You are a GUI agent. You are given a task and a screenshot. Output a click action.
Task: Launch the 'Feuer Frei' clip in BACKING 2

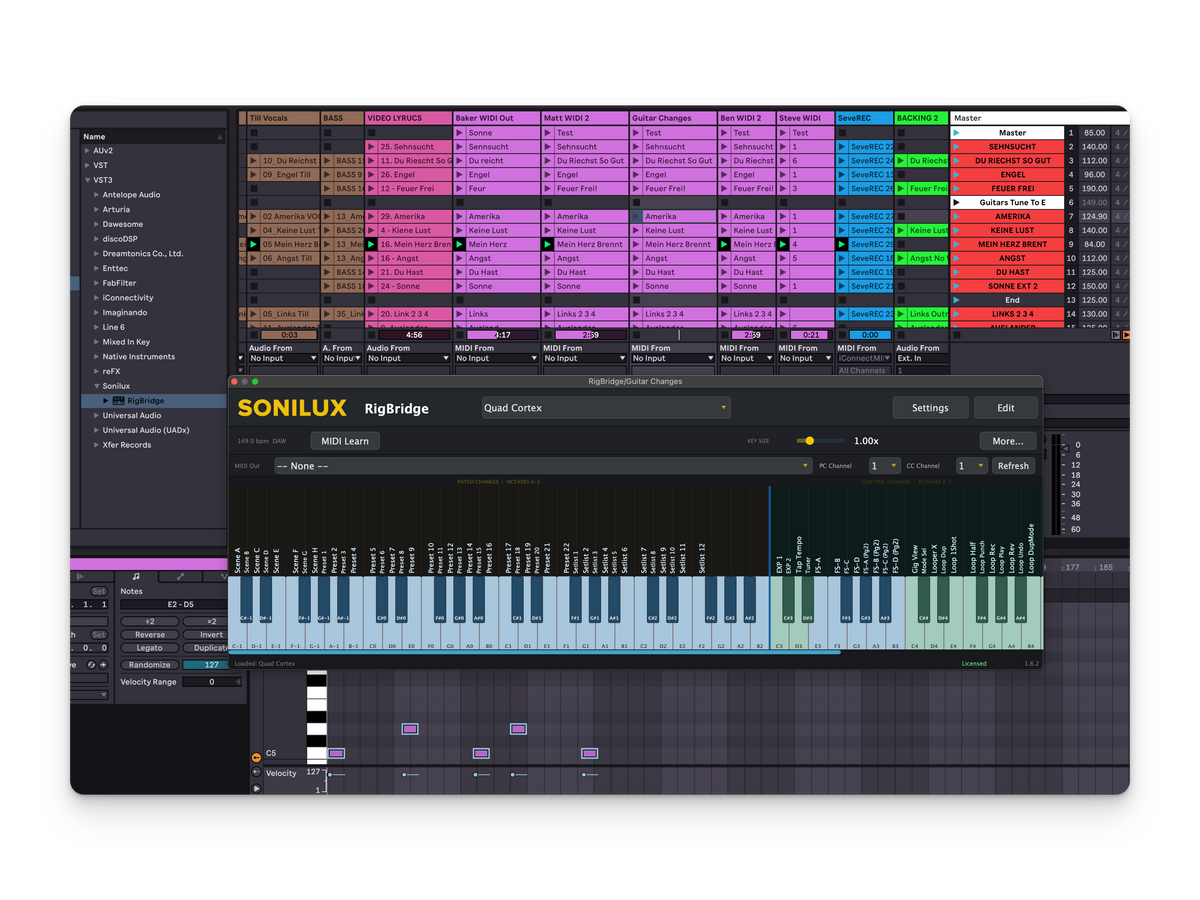(901, 189)
